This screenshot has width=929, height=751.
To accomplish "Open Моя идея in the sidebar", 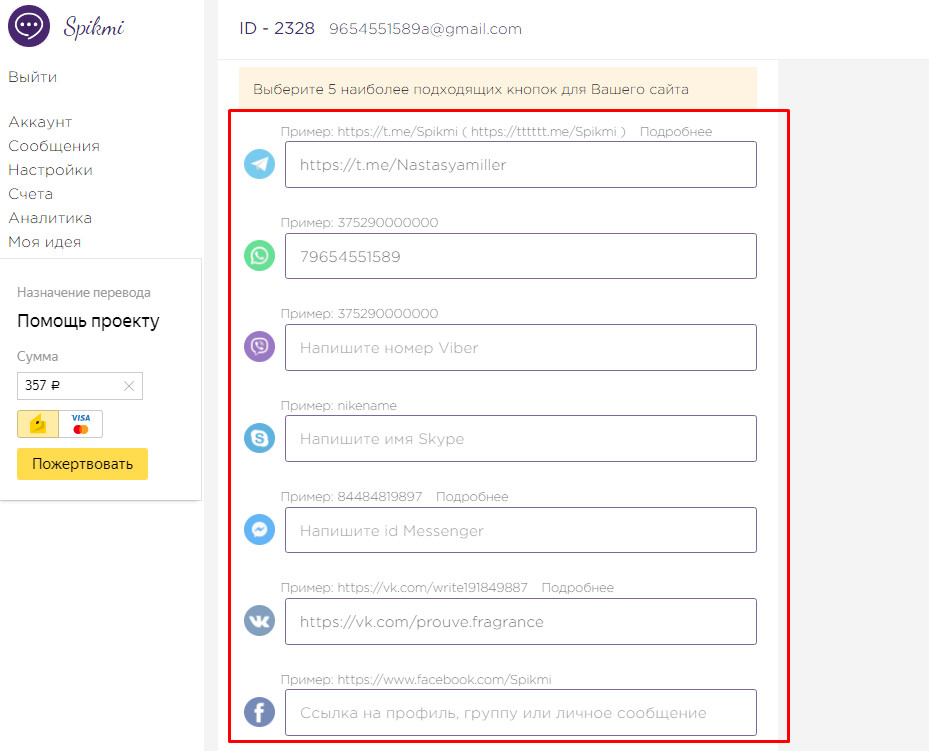I will pos(45,242).
